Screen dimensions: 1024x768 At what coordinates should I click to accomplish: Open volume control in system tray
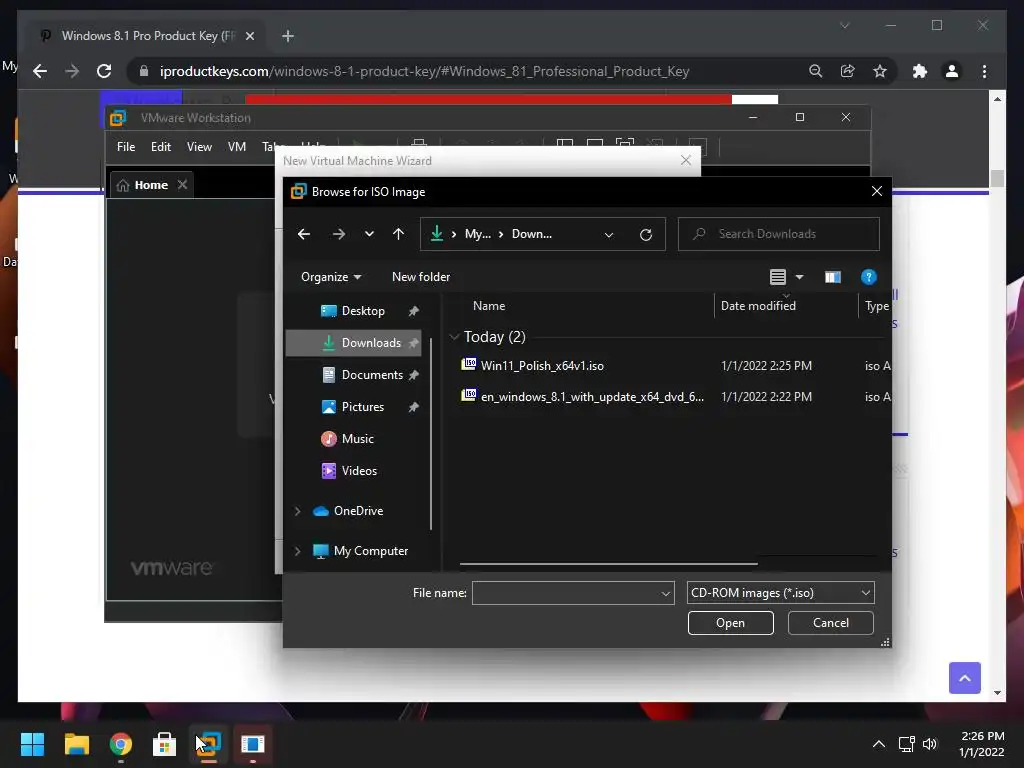pyautogui.click(x=930, y=744)
